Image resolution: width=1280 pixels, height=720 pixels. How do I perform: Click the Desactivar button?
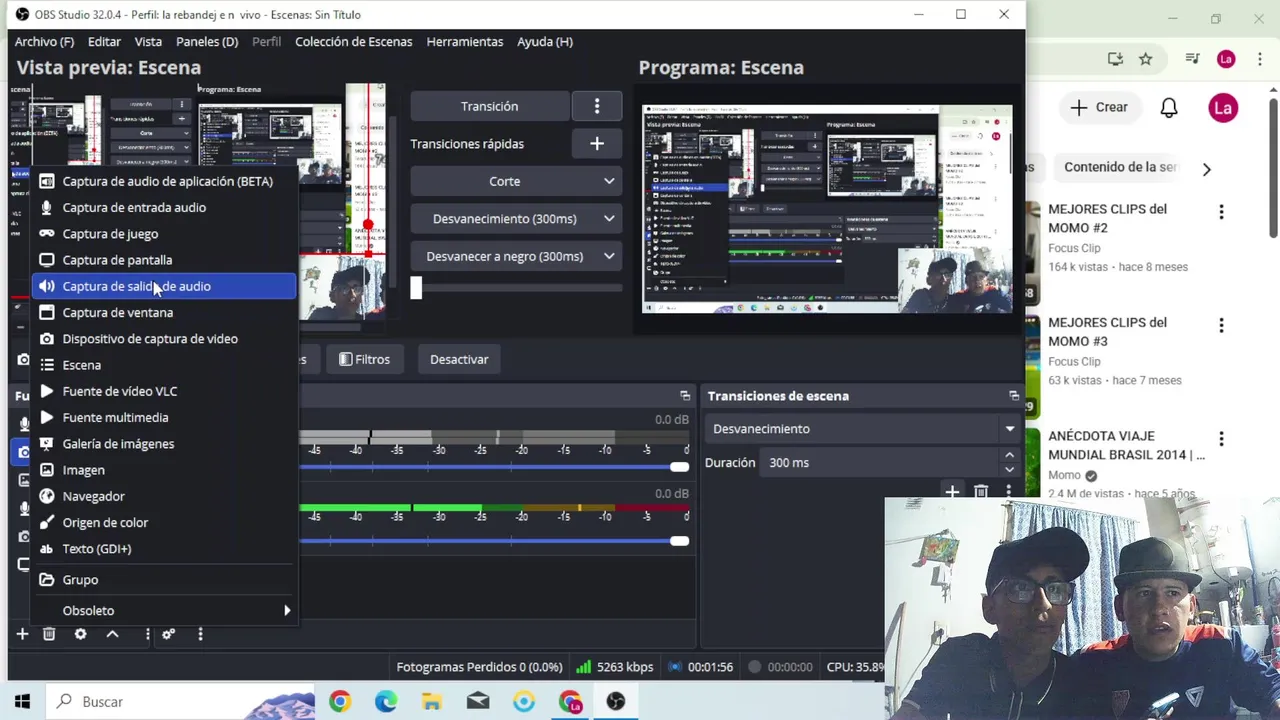click(x=459, y=359)
